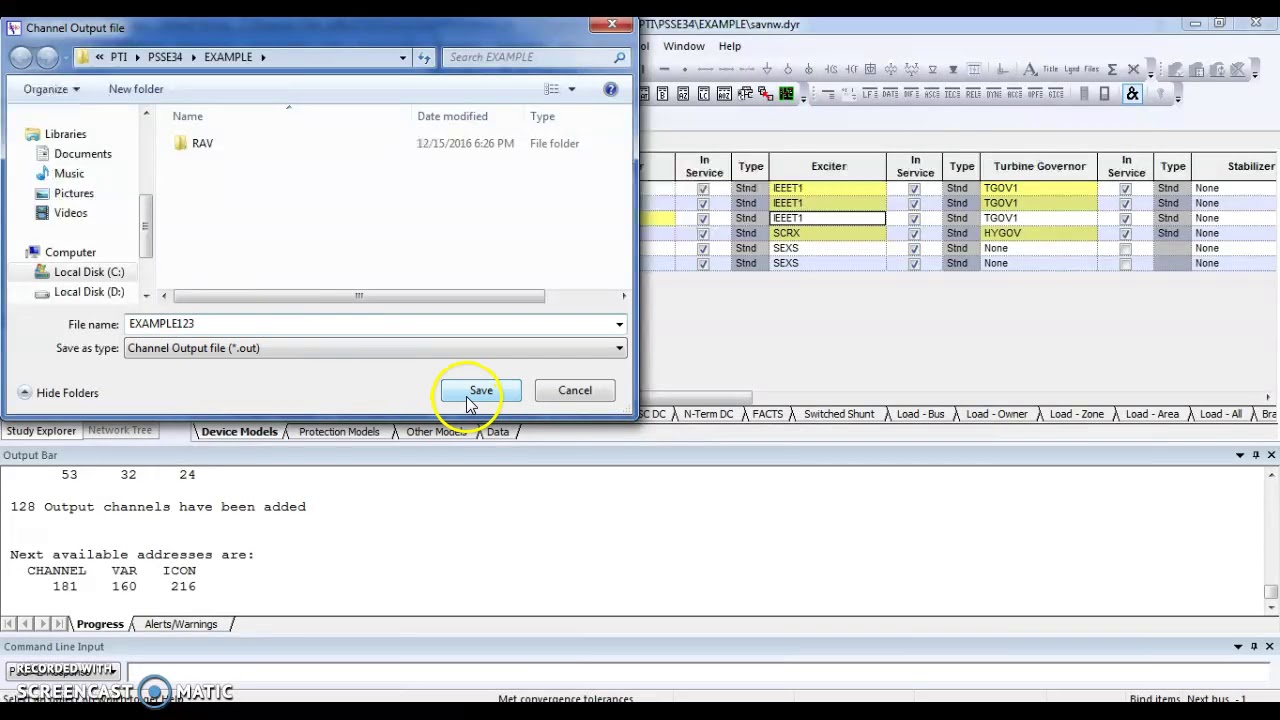Open the address bar path dropdown arrow
Viewport: 1280px width, 720px height.
403,57
